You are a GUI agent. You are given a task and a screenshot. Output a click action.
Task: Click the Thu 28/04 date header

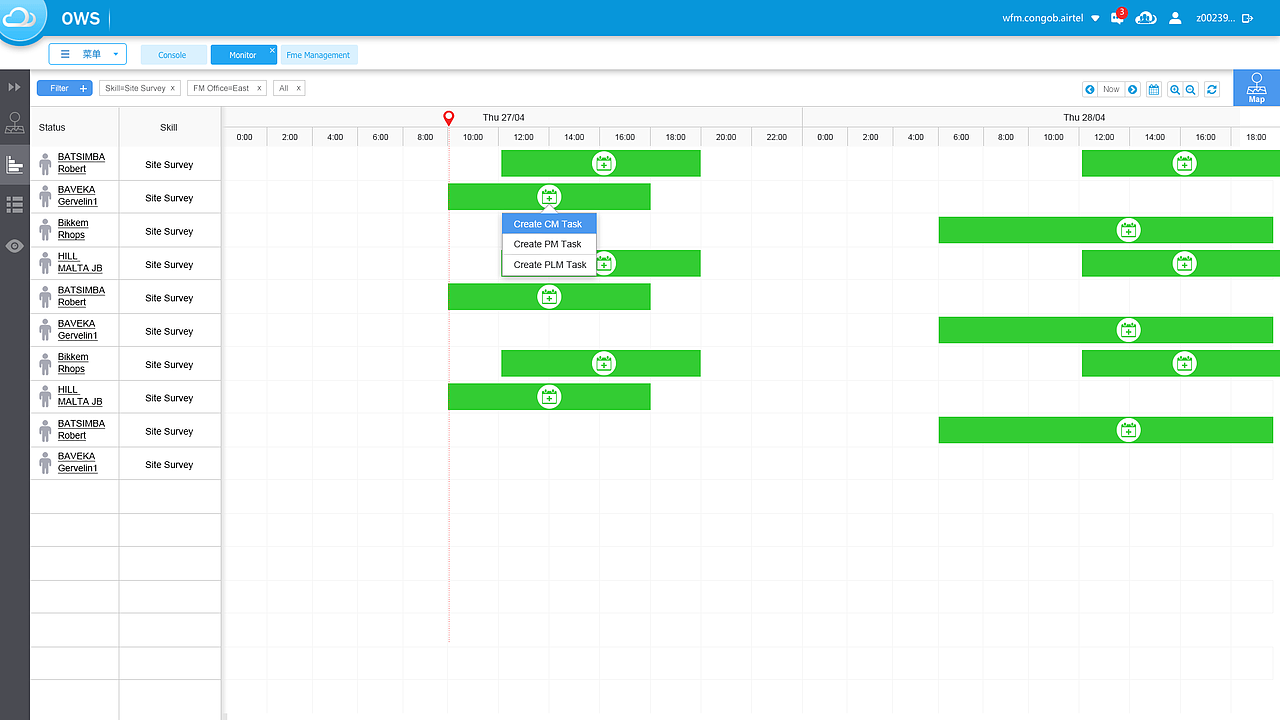click(x=1084, y=117)
